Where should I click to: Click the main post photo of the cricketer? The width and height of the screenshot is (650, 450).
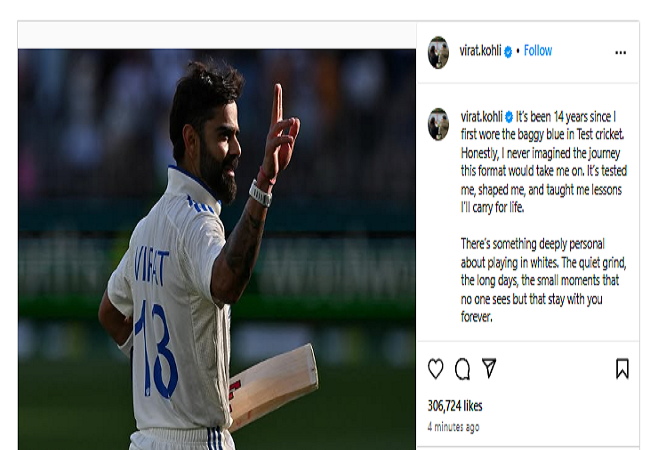coord(217,249)
